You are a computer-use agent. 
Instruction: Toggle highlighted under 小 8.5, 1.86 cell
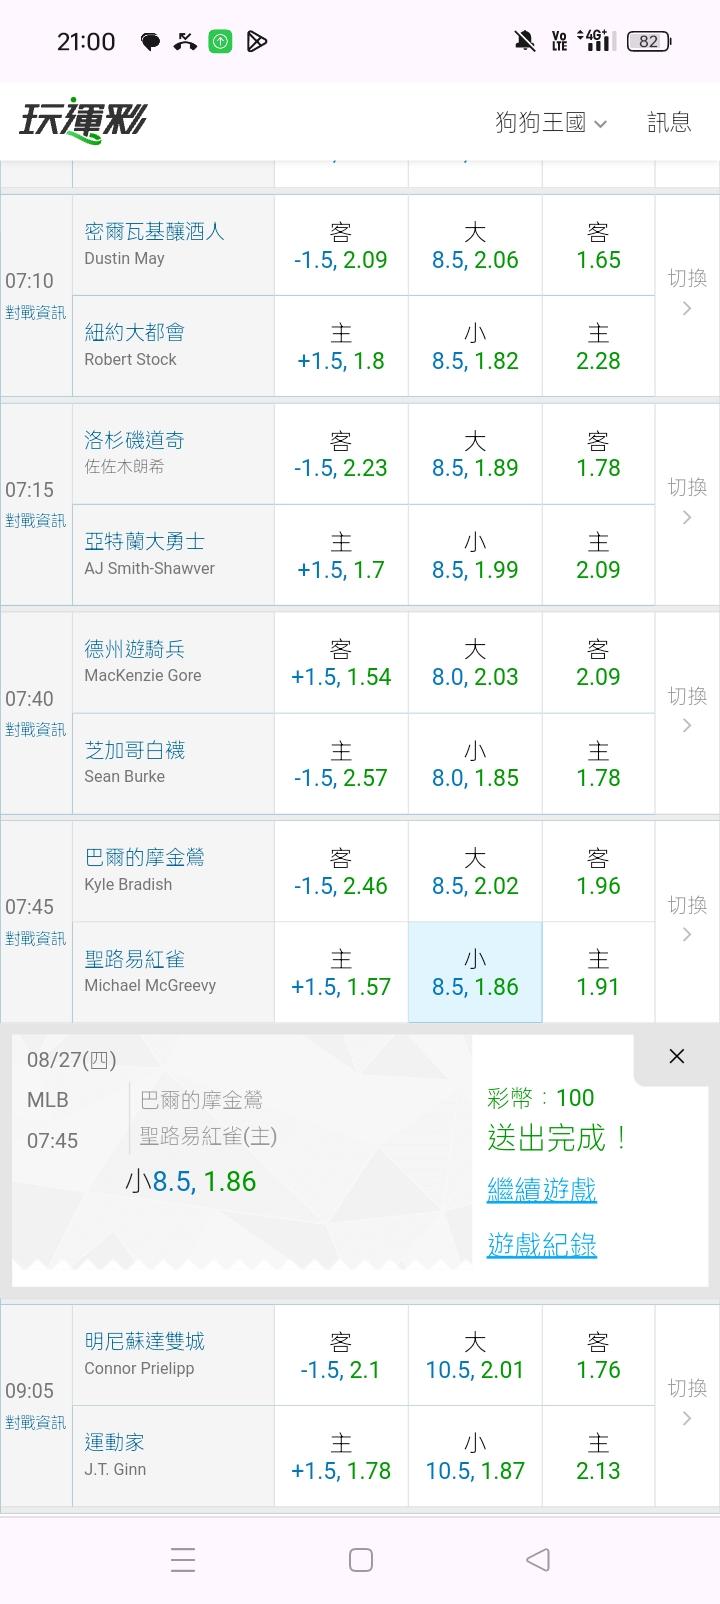pyautogui.click(x=475, y=972)
